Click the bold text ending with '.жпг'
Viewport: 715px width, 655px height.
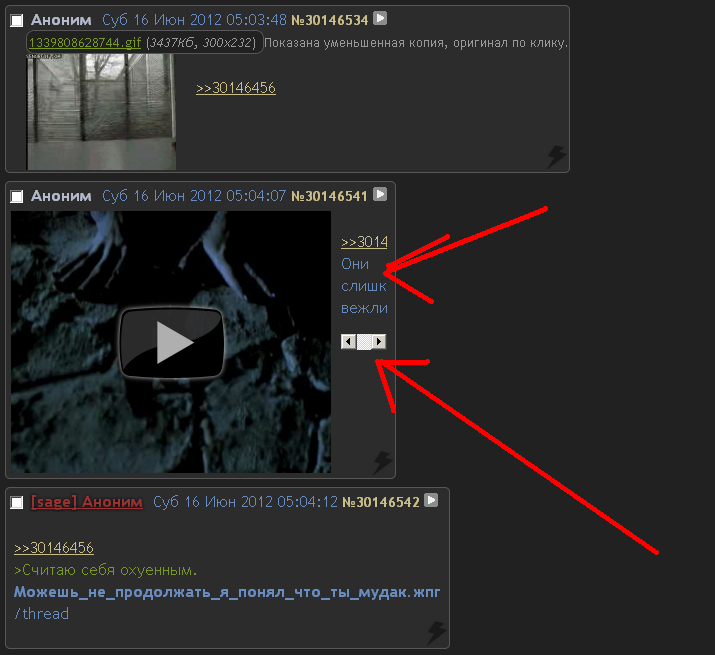pyautogui.click(x=227, y=592)
